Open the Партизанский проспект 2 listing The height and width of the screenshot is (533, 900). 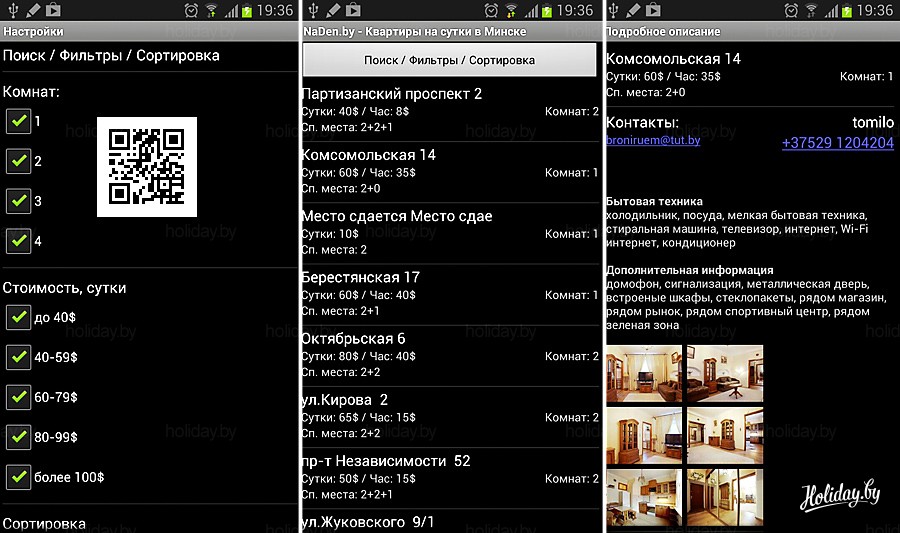coord(450,110)
